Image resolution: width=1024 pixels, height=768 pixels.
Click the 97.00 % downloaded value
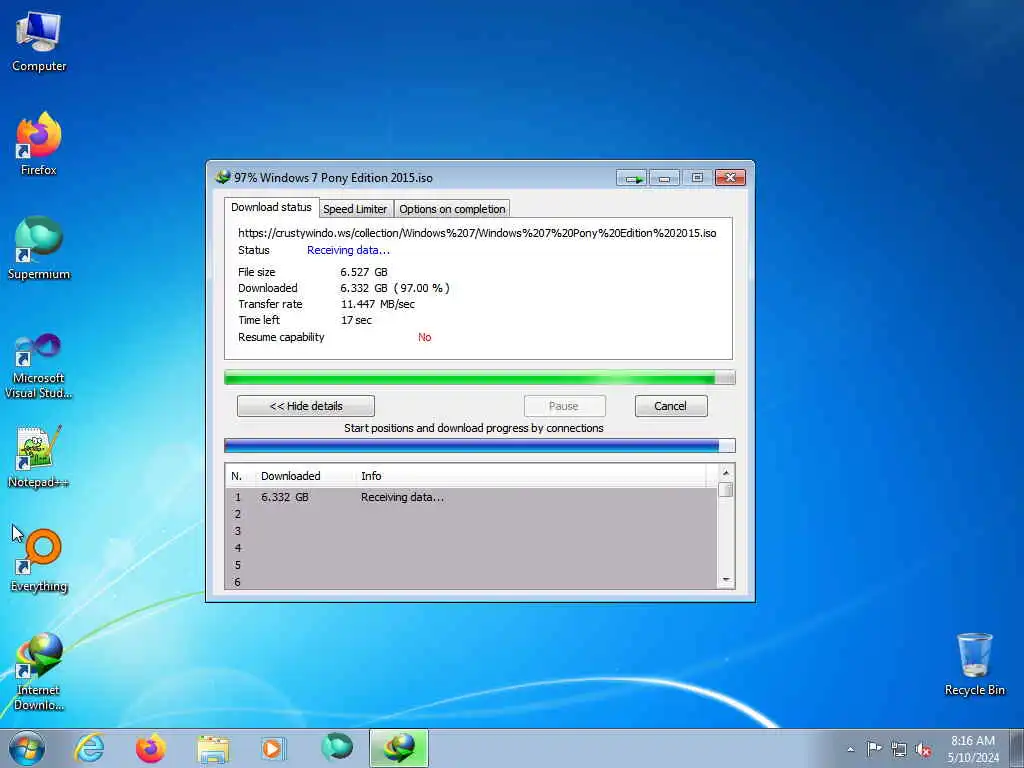tap(421, 288)
